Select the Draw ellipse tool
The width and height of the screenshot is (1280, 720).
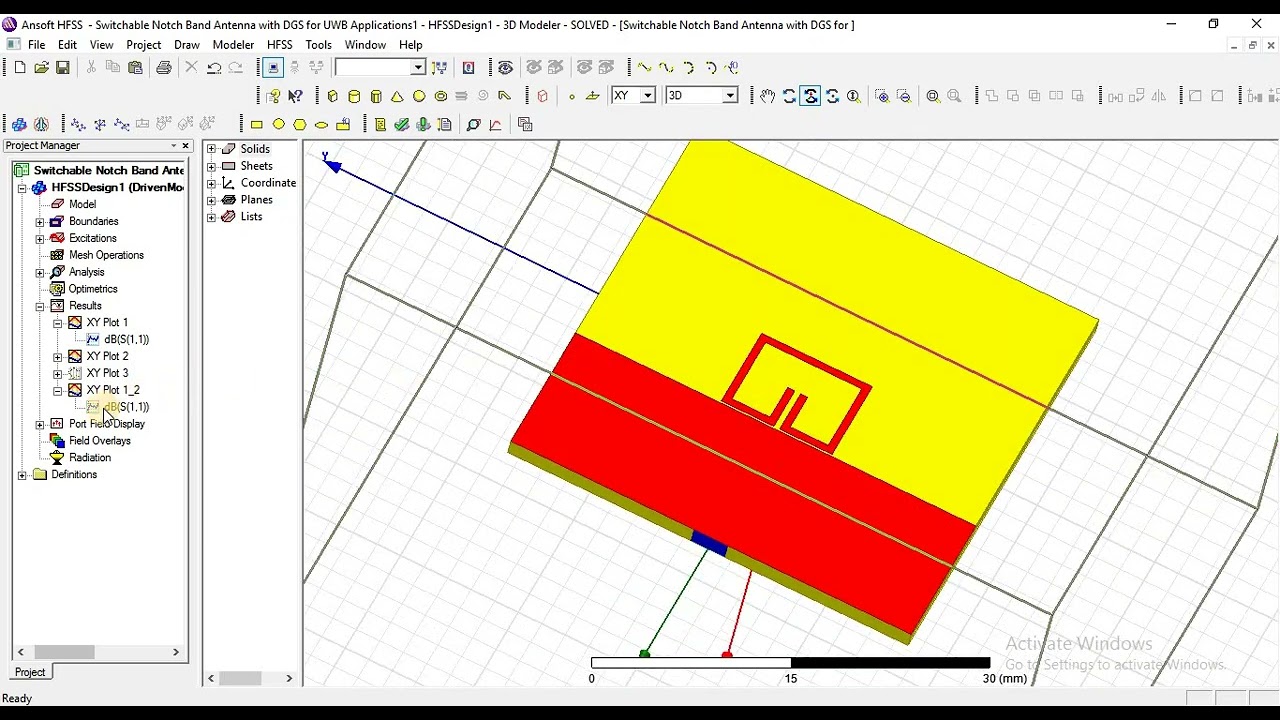321,124
